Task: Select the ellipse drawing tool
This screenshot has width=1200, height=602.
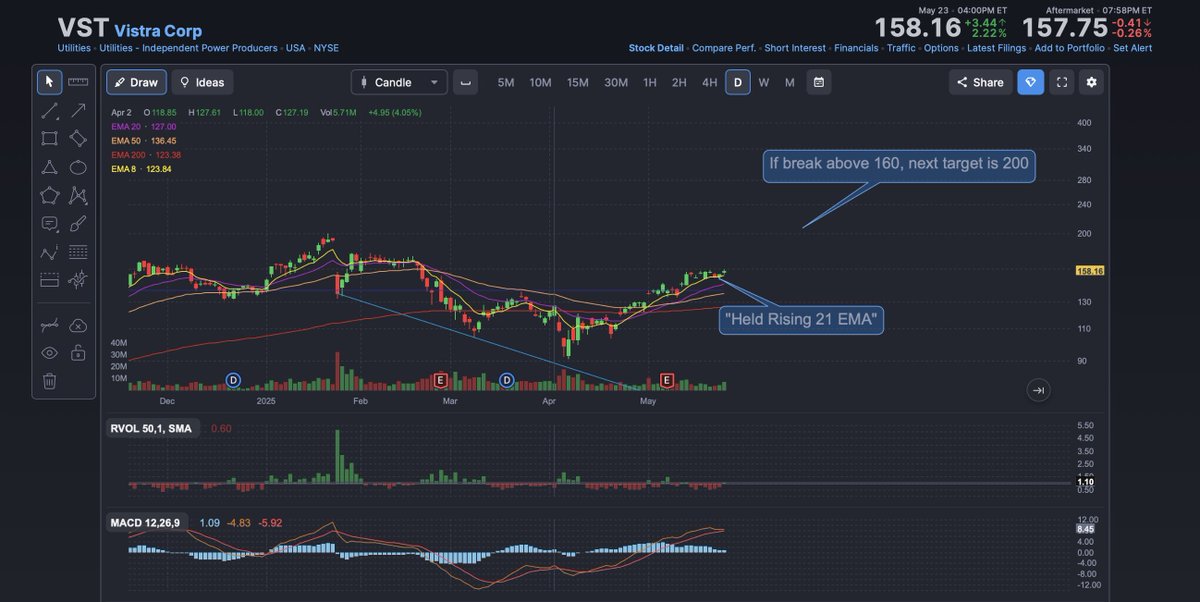Action: point(77,167)
